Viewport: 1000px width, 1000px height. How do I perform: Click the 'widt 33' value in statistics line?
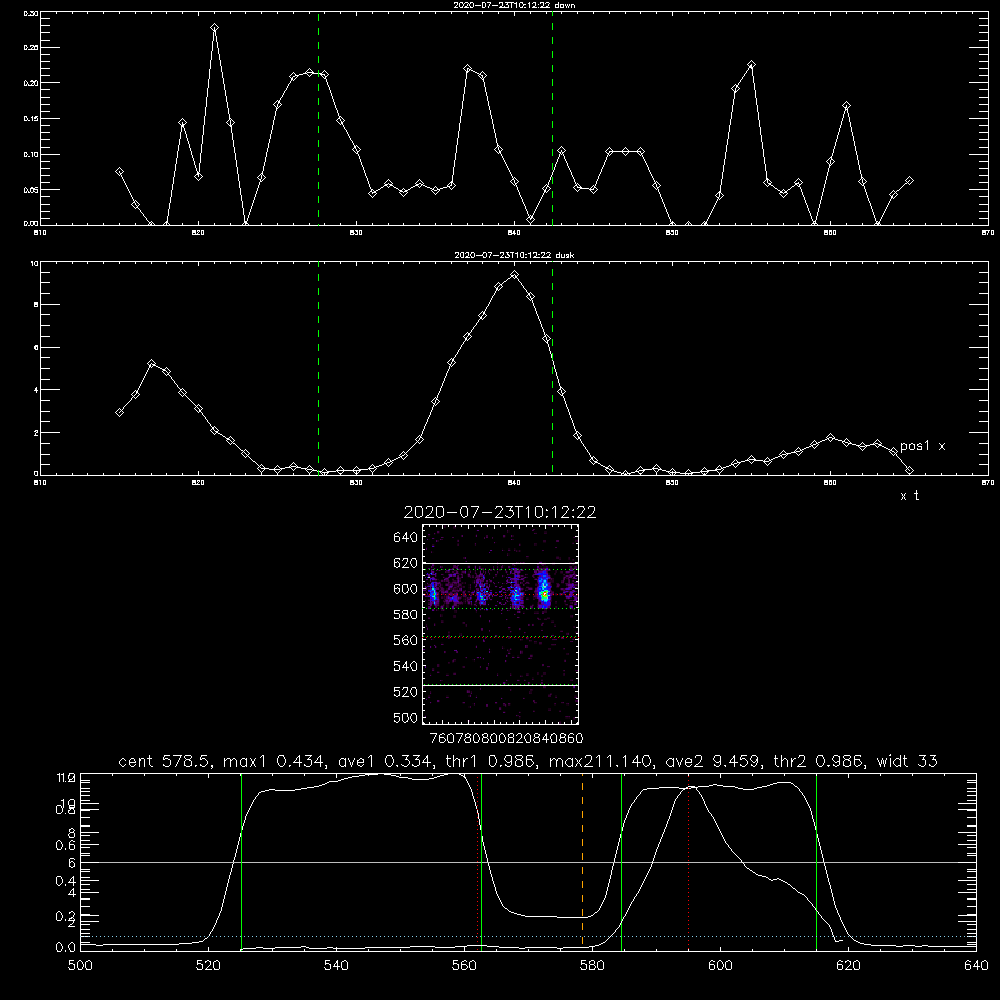[907, 761]
